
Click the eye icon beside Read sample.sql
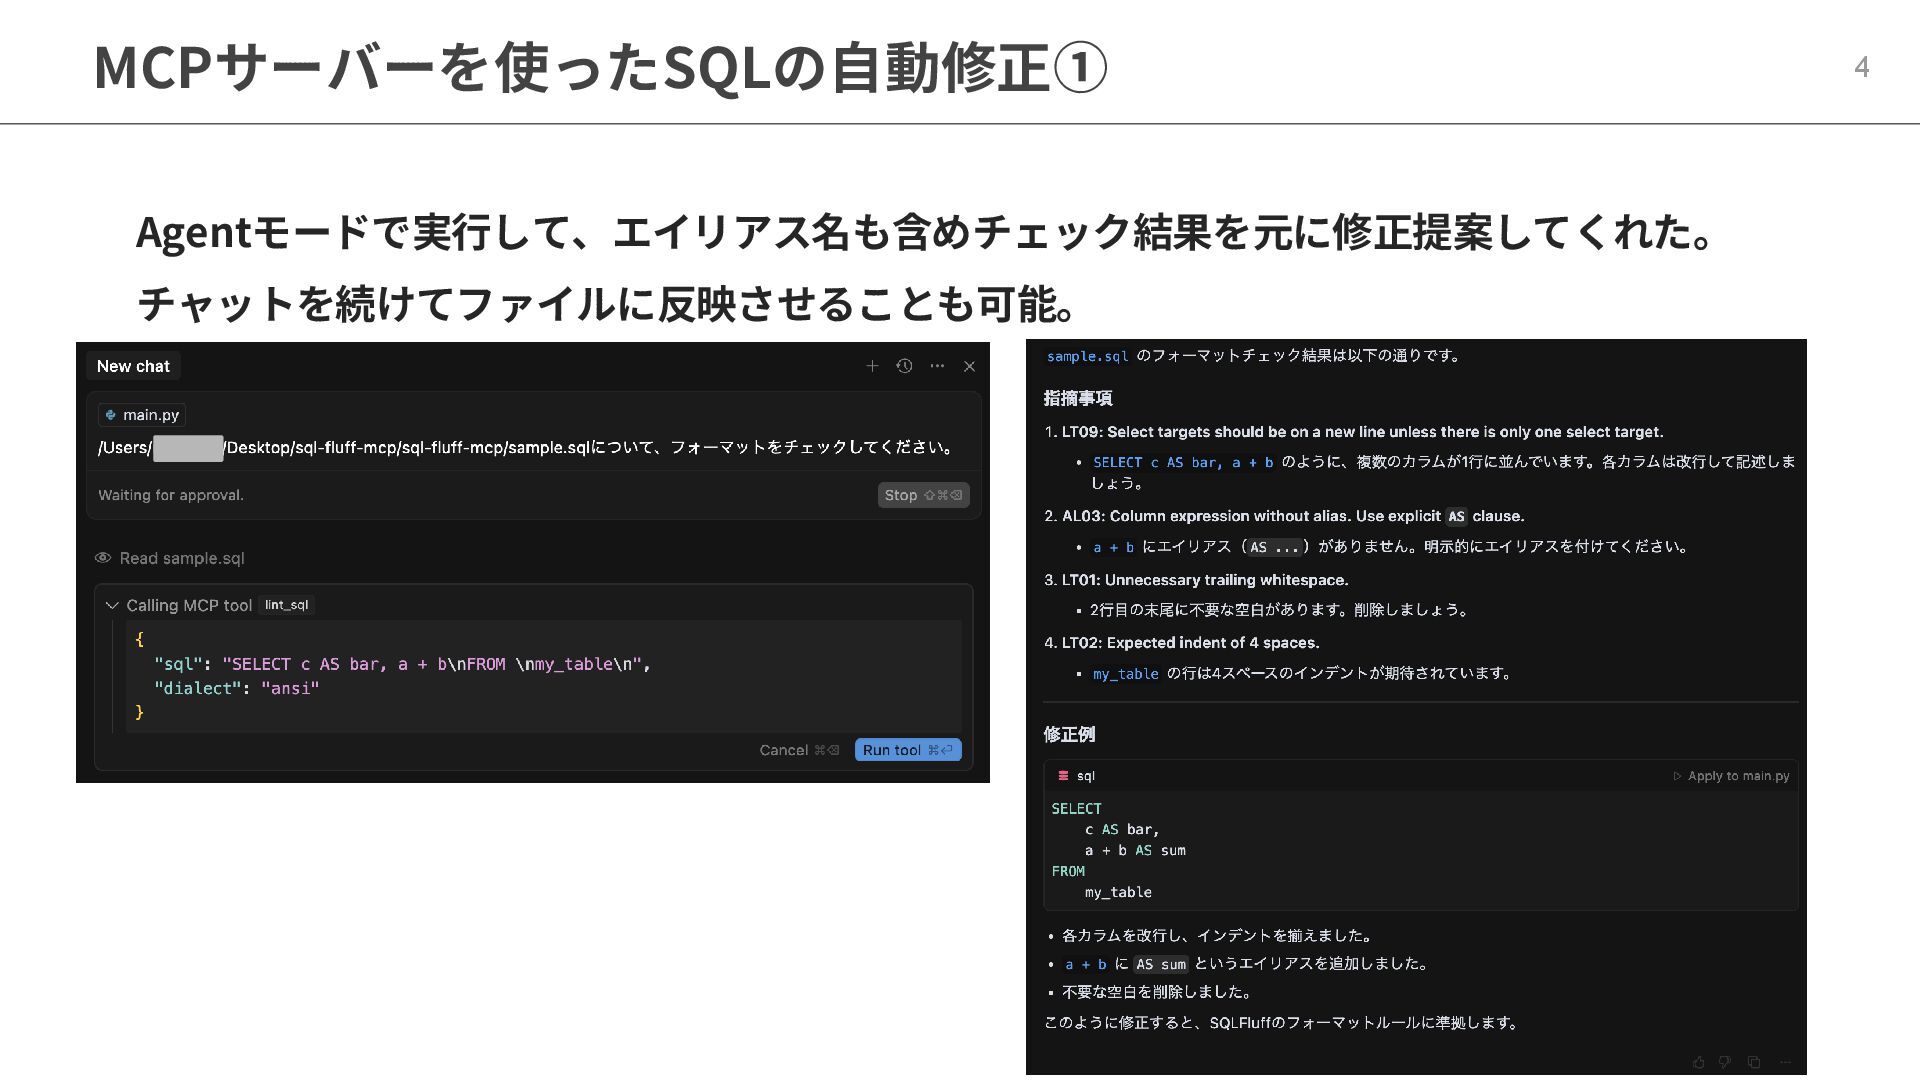103,558
